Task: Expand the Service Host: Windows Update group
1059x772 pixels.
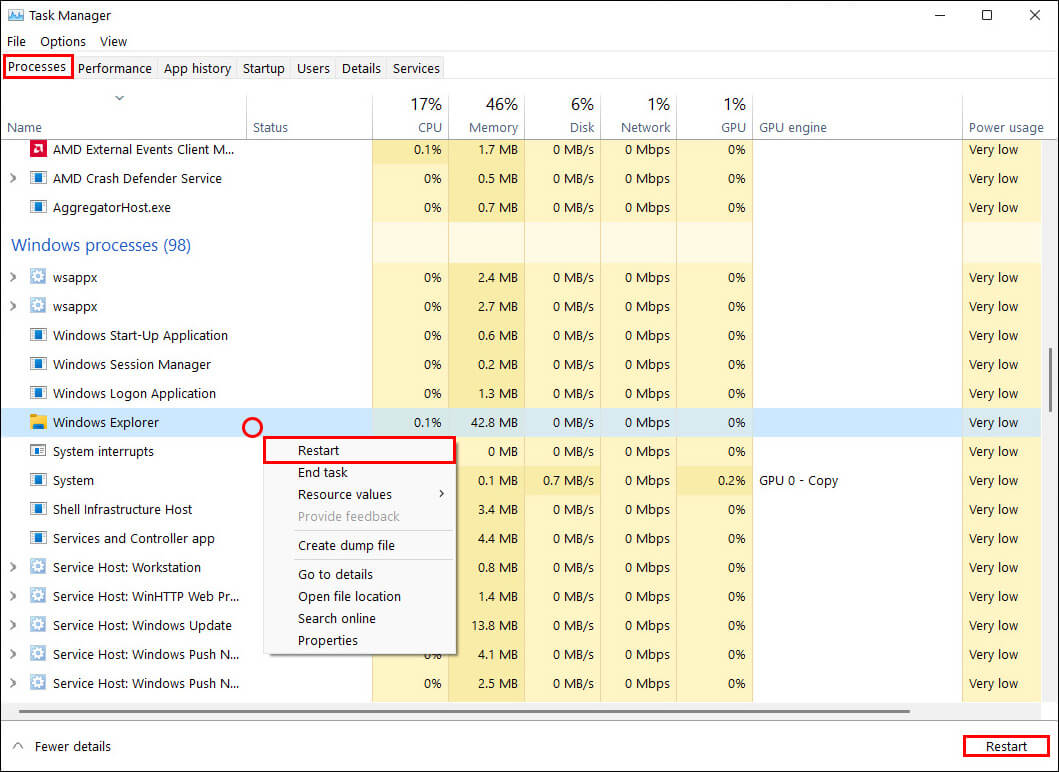Action: pos(13,625)
